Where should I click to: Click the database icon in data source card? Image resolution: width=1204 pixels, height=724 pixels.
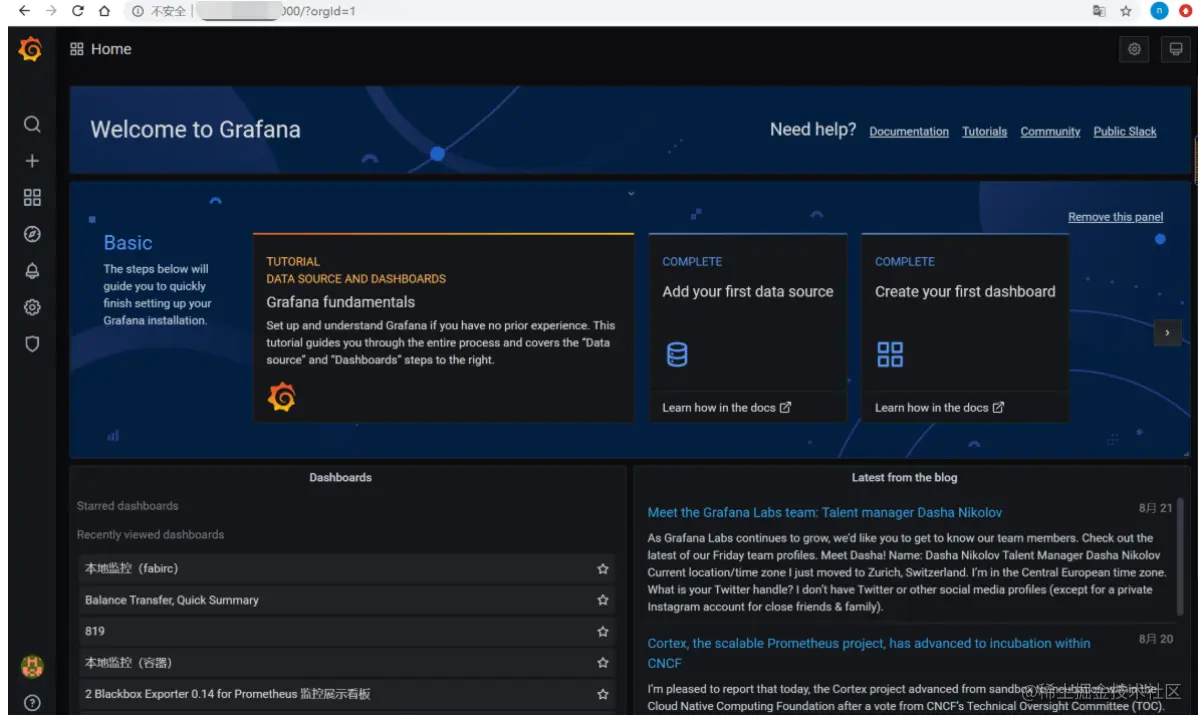coord(677,354)
